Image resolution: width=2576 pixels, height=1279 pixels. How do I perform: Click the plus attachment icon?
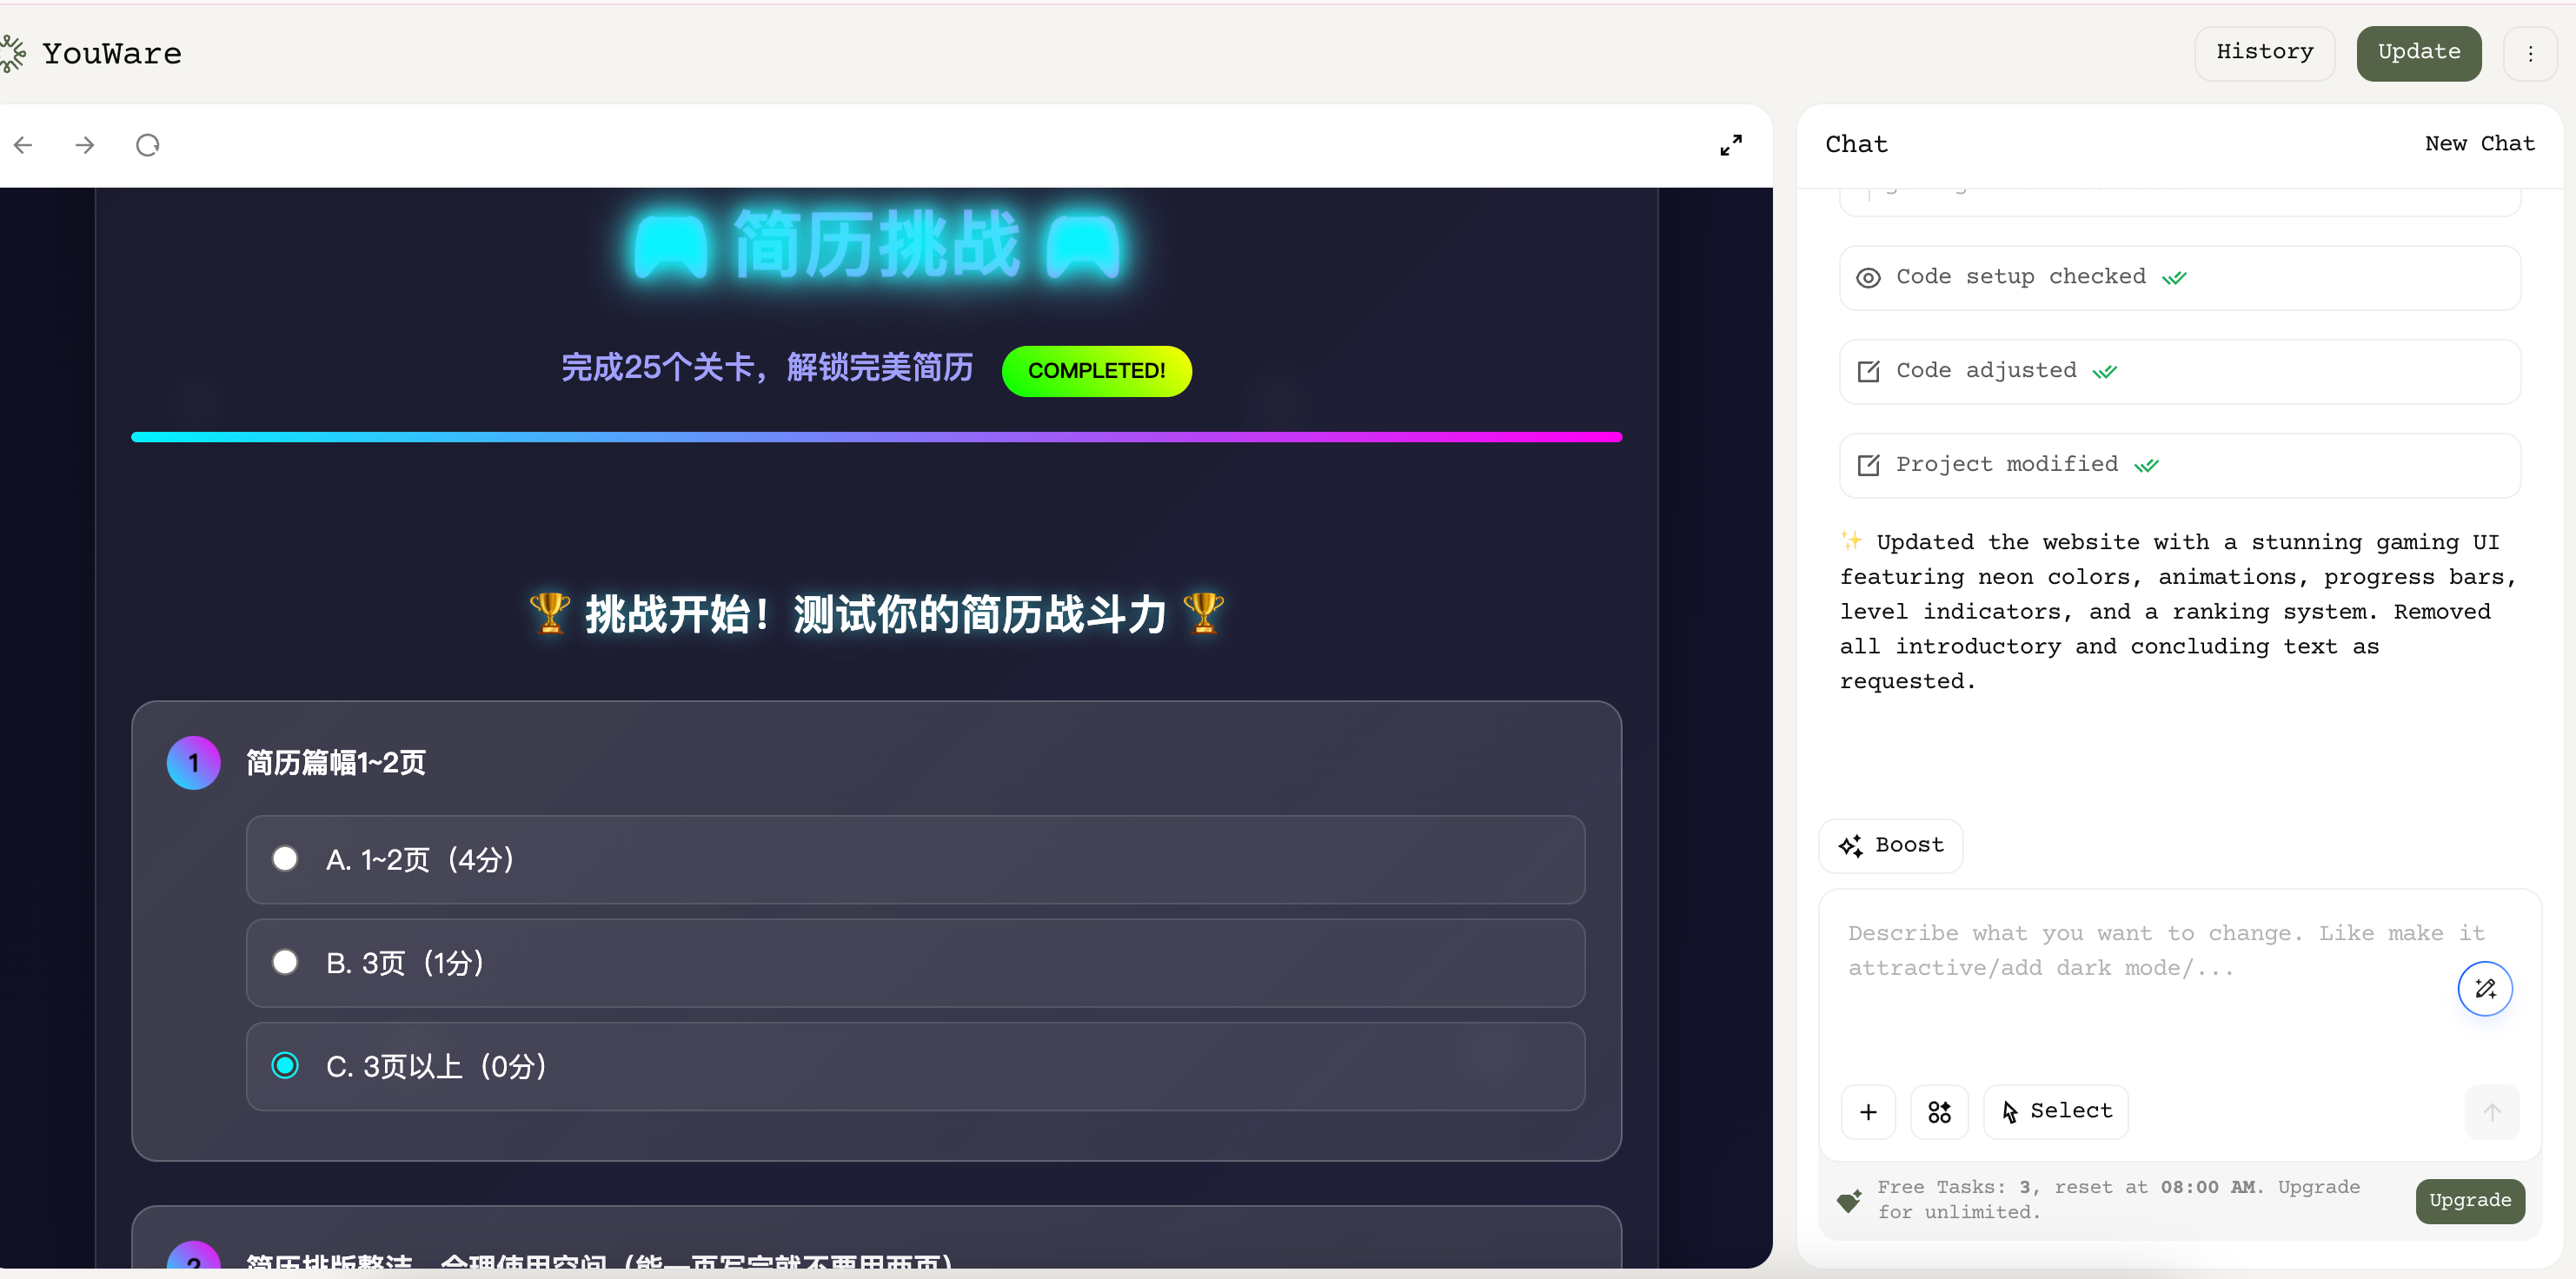[x=1867, y=1112]
